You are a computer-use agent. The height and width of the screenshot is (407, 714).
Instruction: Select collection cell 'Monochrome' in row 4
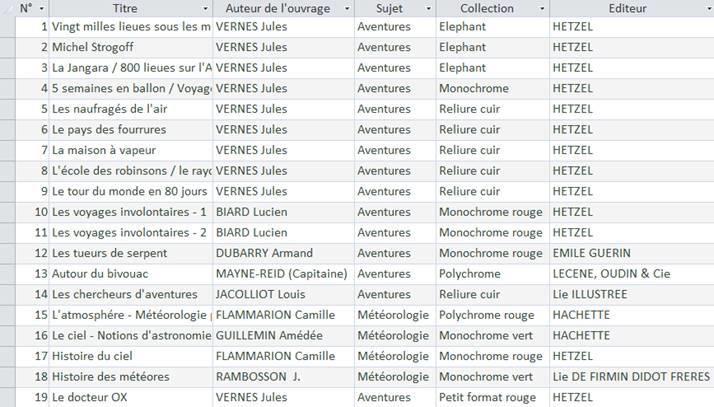tap(493, 88)
